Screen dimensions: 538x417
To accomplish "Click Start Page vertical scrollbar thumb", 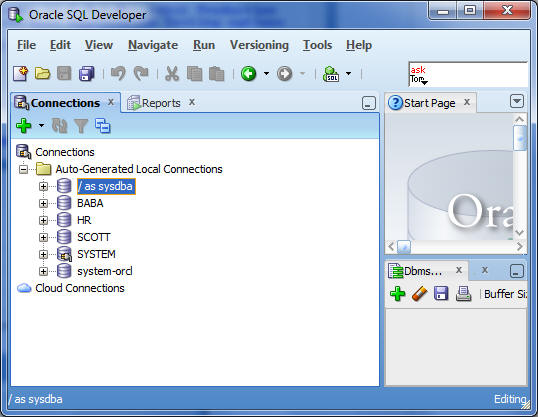I will pyautogui.click(x=520, y=138).
